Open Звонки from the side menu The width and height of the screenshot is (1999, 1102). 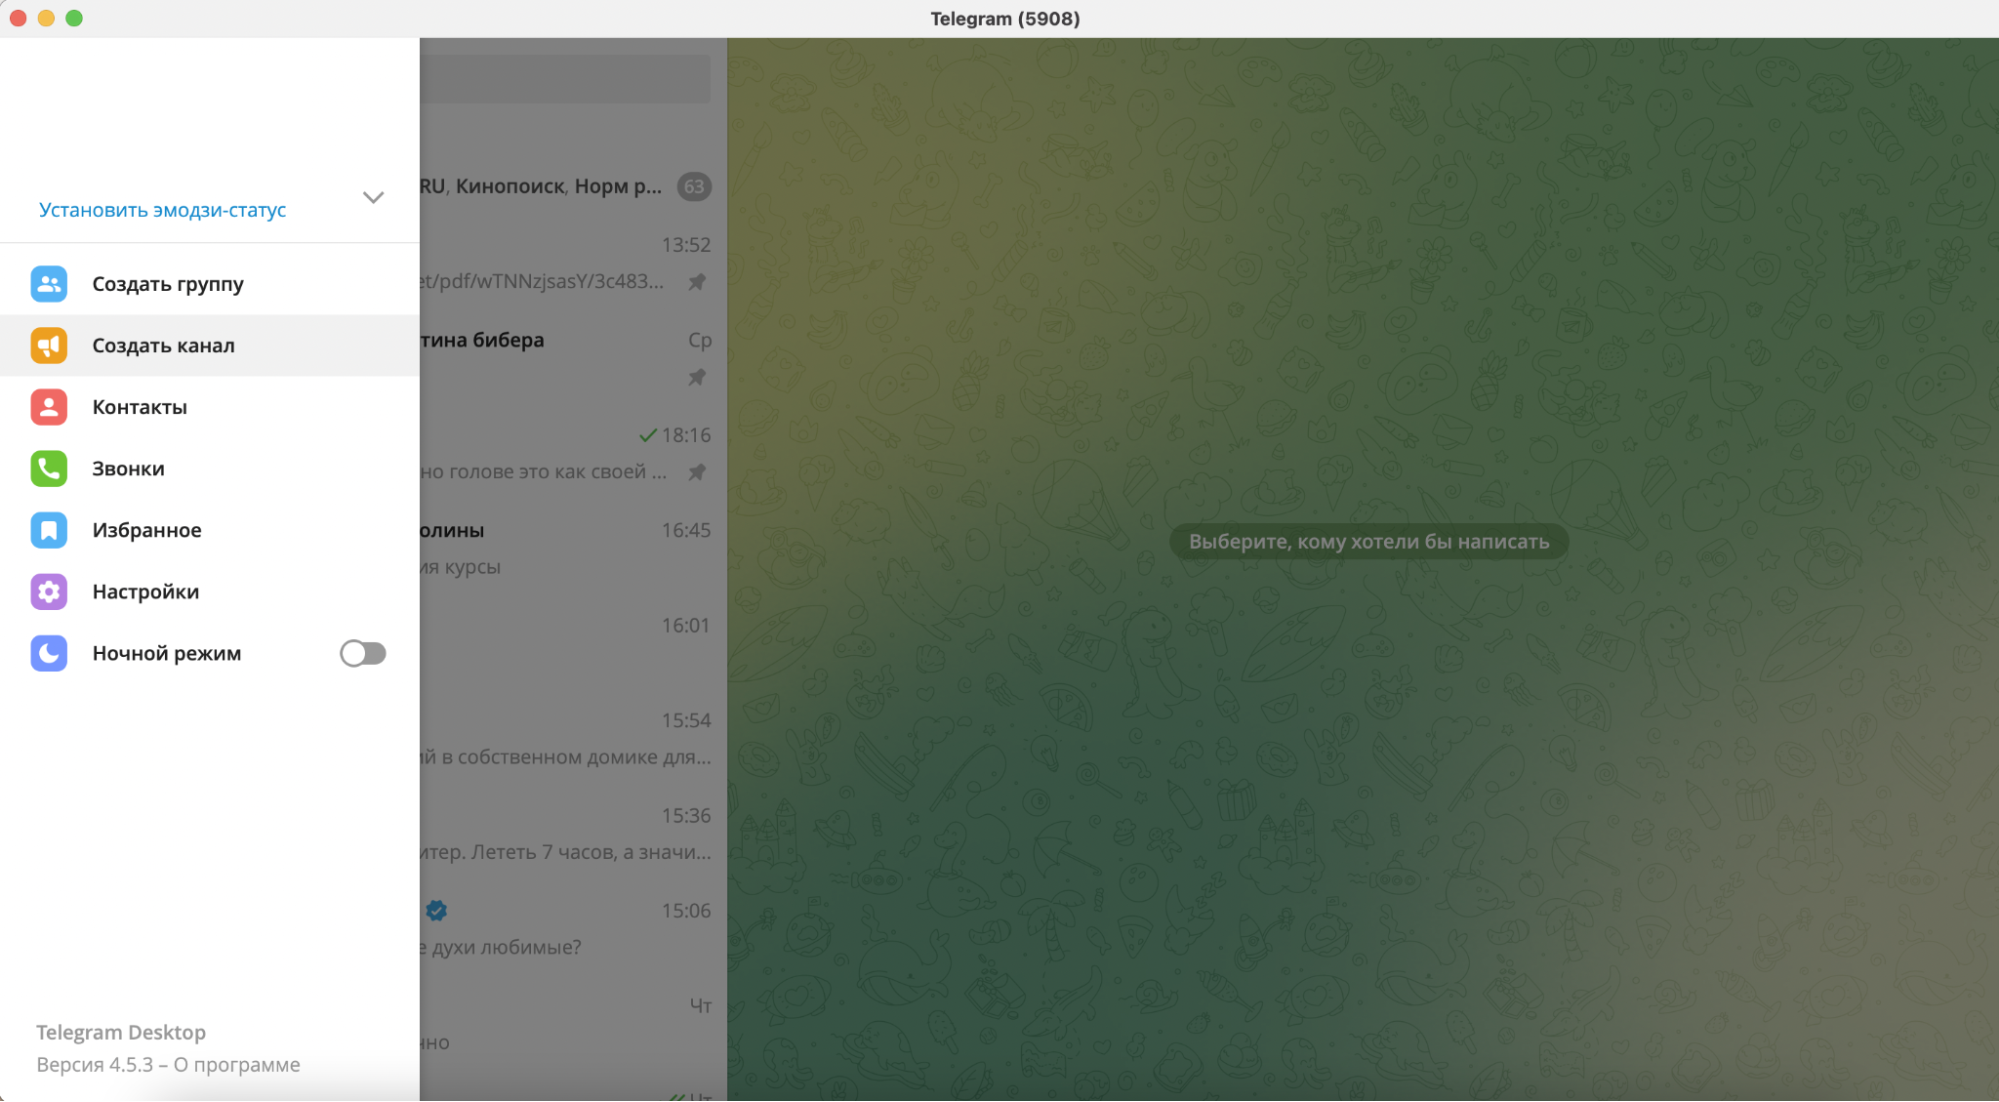210,469
